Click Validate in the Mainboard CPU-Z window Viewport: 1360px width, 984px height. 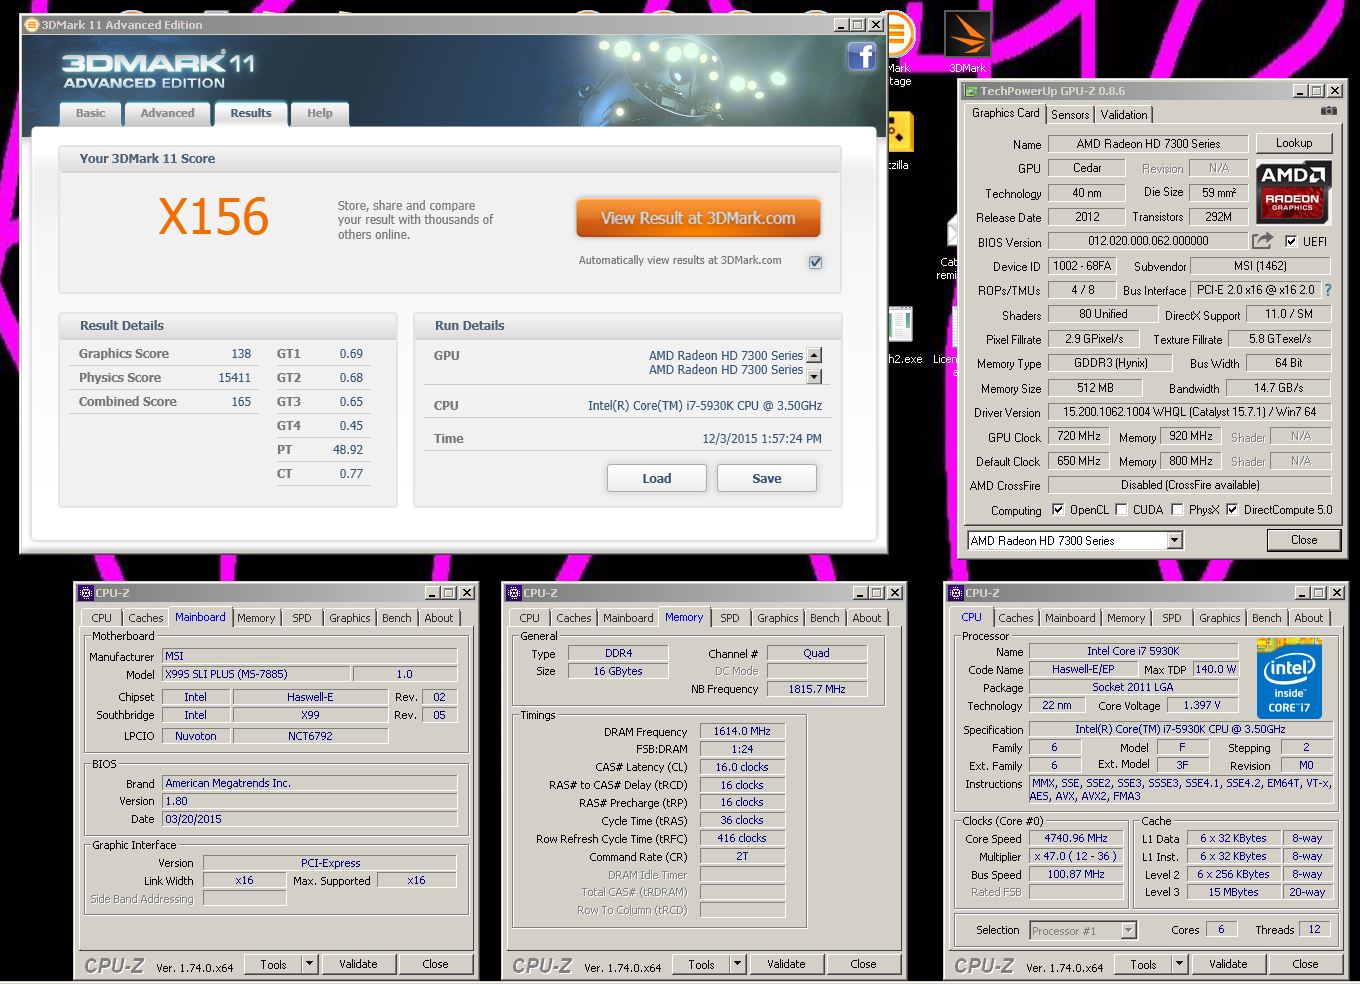[x=358, y=964]
